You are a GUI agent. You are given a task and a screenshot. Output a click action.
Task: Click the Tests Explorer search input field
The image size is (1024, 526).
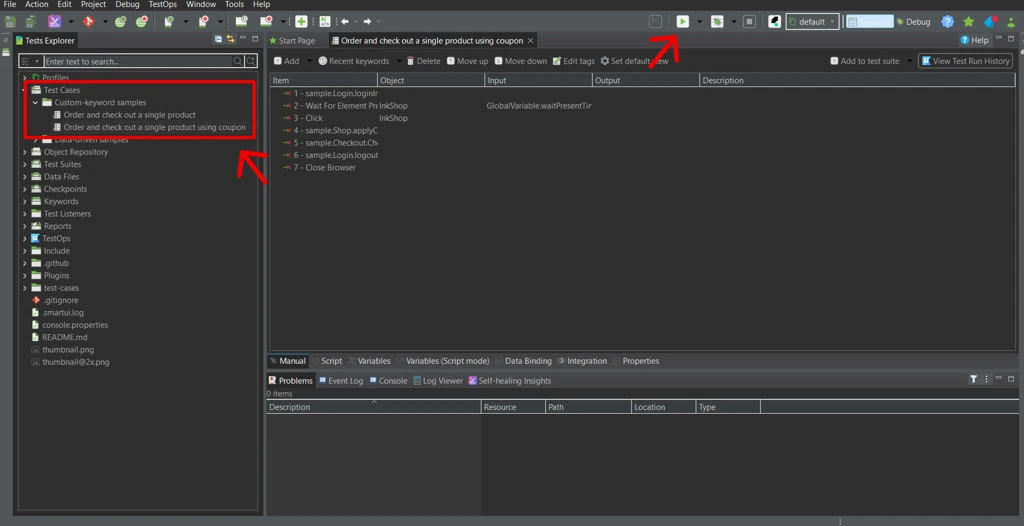tap(138, 61)
